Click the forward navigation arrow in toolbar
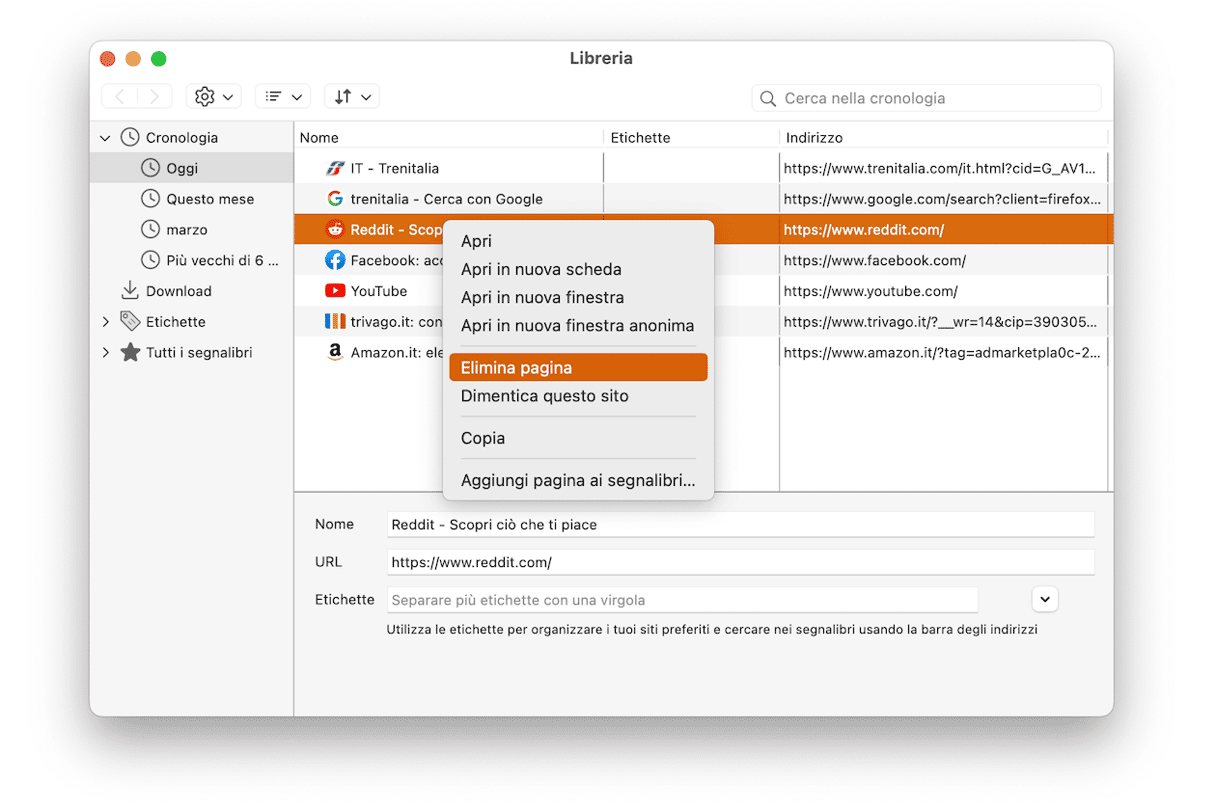 pos(154,97)
